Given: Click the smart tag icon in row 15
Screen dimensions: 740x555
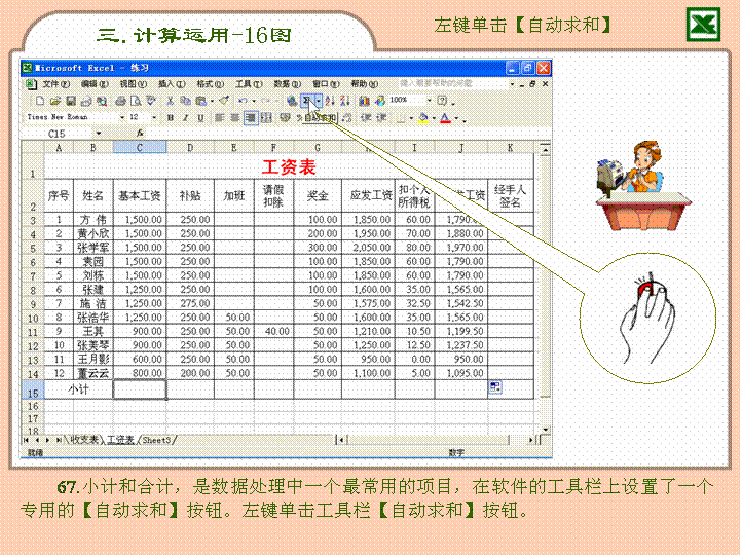Looking at the screenshot, I should pyautogui.click(x=495, y=387).
